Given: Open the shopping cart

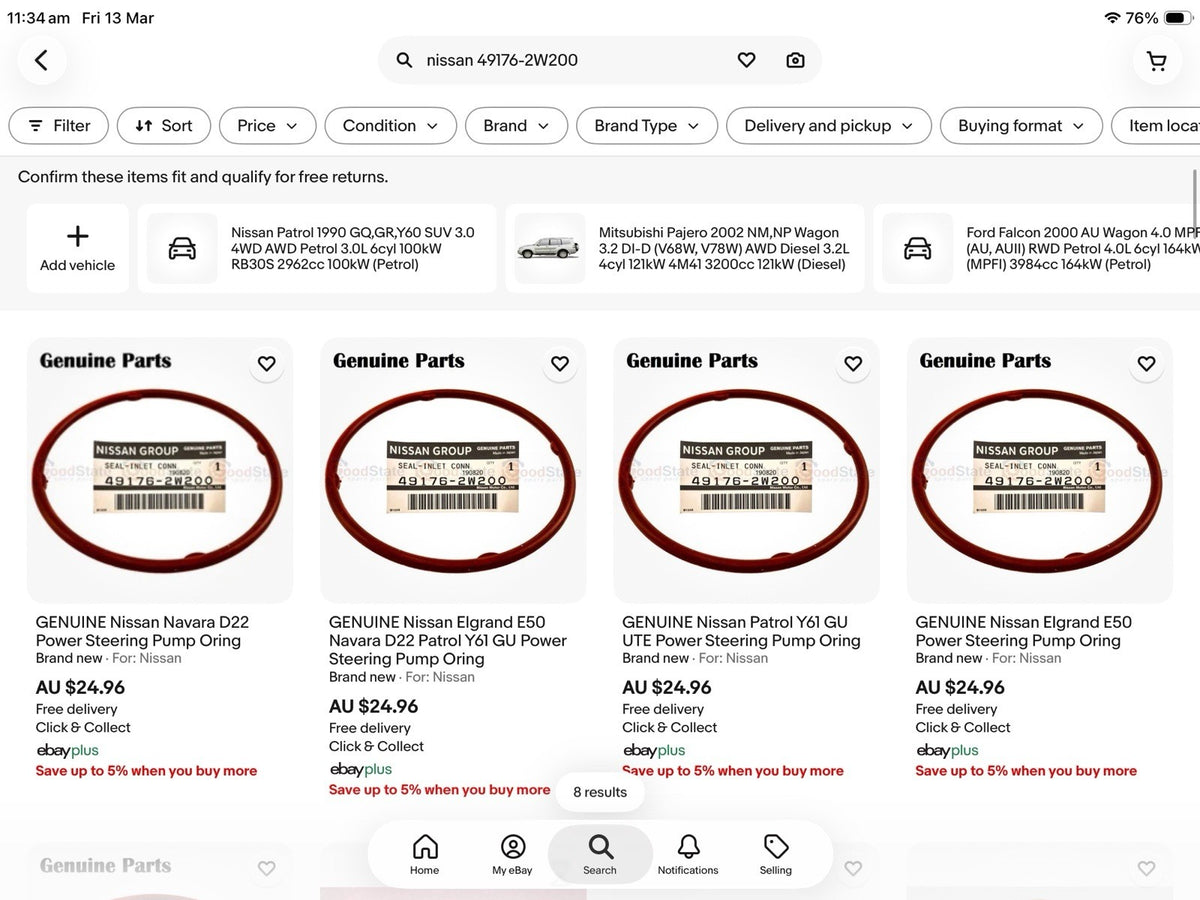Looking at the screenshot, I should (x=1157, y=61).
